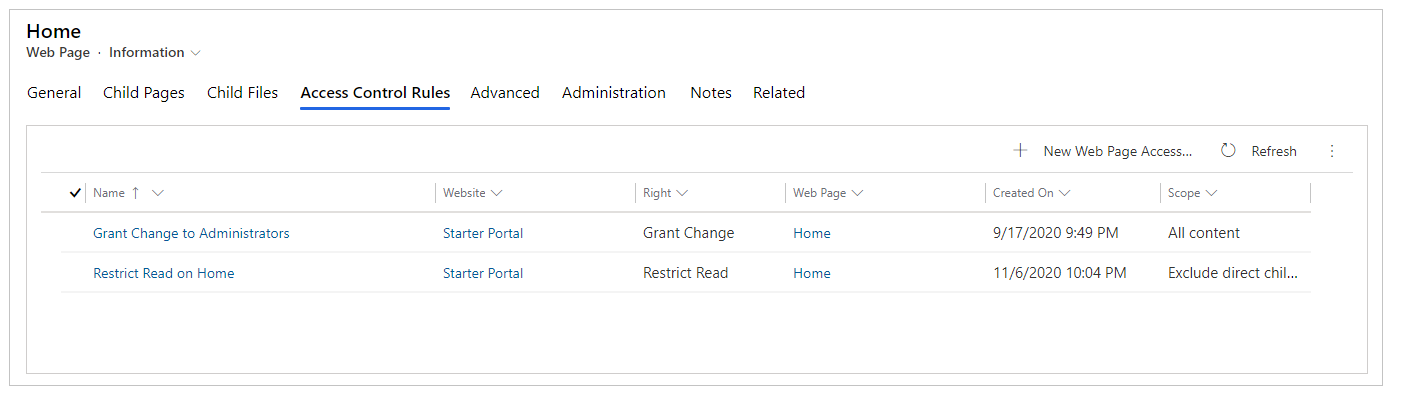Click the plus icon for new web page access

(x=1020, y=151)
